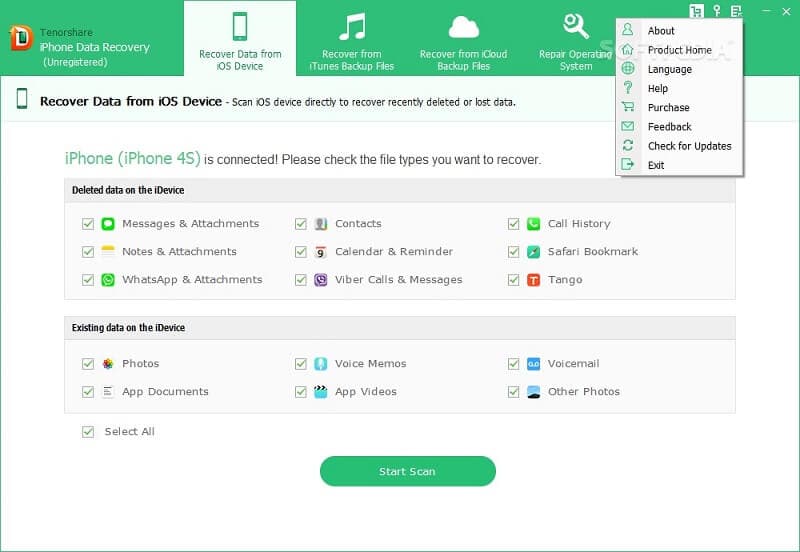Click the green Call History phone icon
The height and width of the screenshot is (552, 800).
(534, 224)
